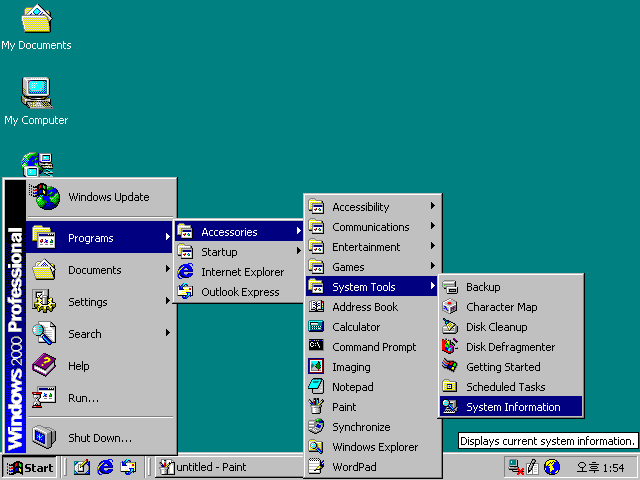The height and width of the screenshot is (480, 640).
Task: Expand the Startup submenu arrow
Action: (298, 251)
